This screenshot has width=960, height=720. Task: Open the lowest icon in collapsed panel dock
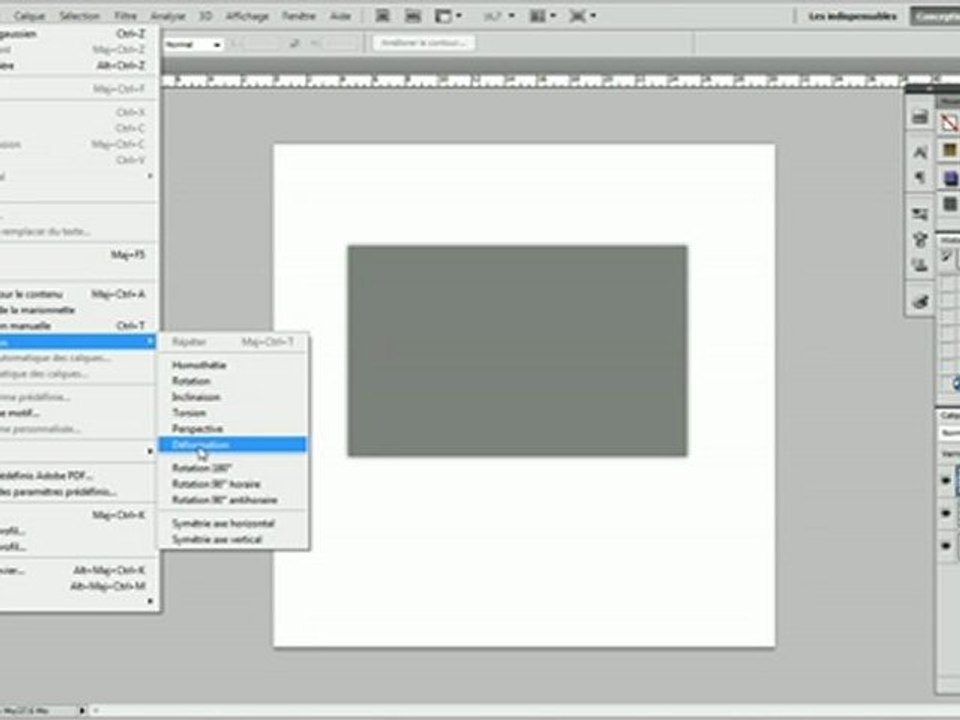click(x=919, y=301)
